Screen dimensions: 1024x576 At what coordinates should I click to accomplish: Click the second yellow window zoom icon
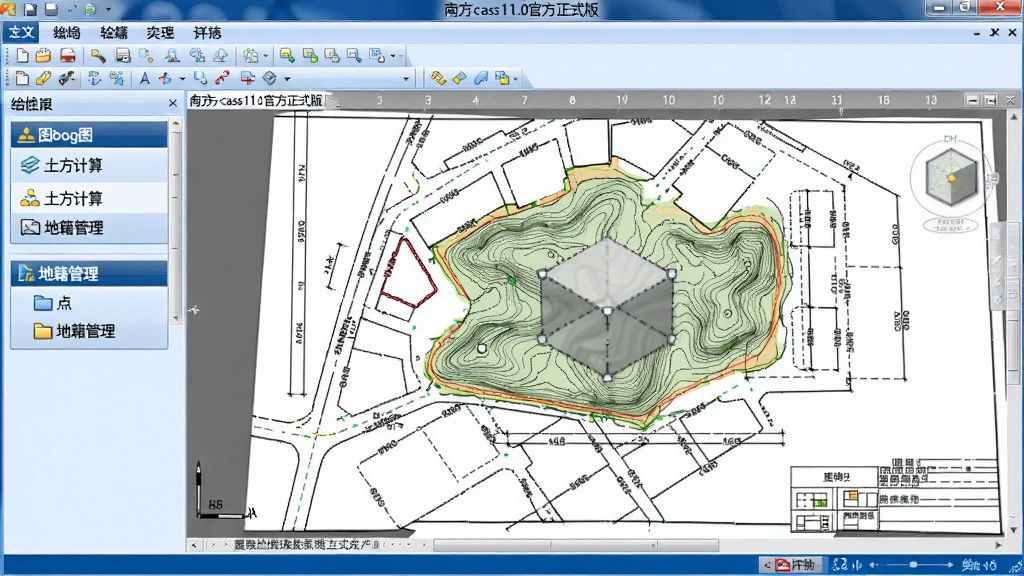(x=310, y=56)
